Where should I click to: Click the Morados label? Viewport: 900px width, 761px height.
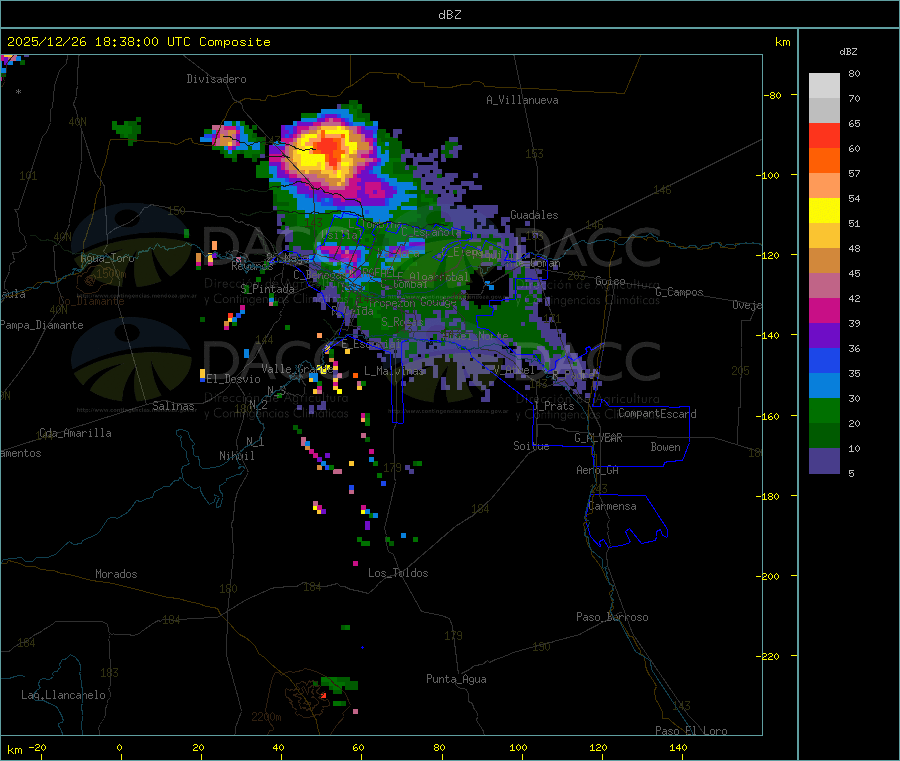[x=117, y=574]
